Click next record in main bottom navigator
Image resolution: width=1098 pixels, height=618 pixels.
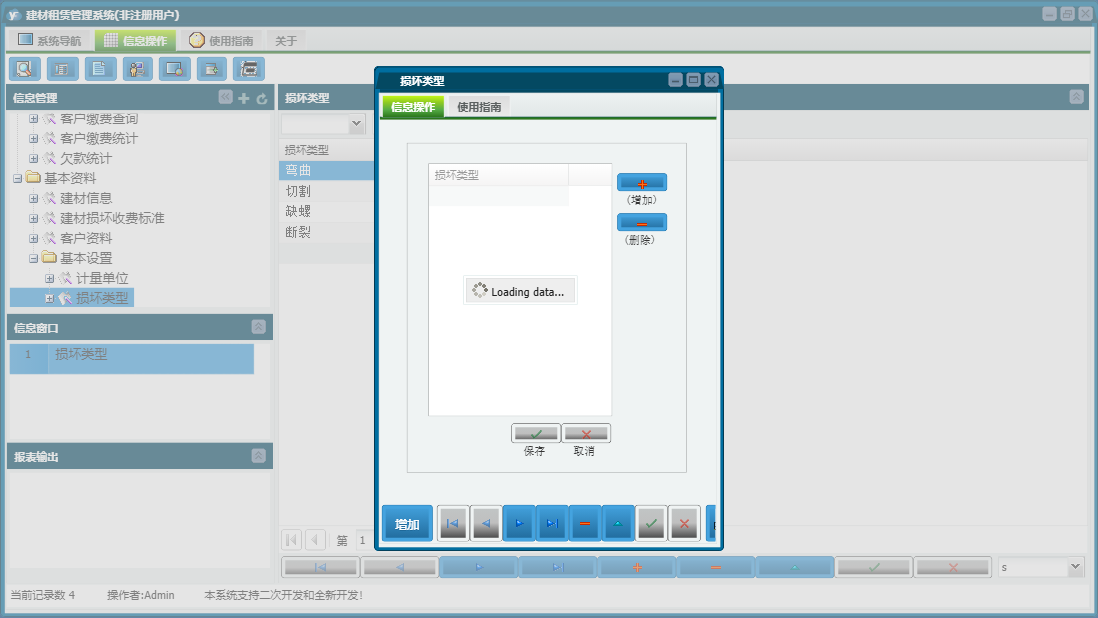(479, 567)
